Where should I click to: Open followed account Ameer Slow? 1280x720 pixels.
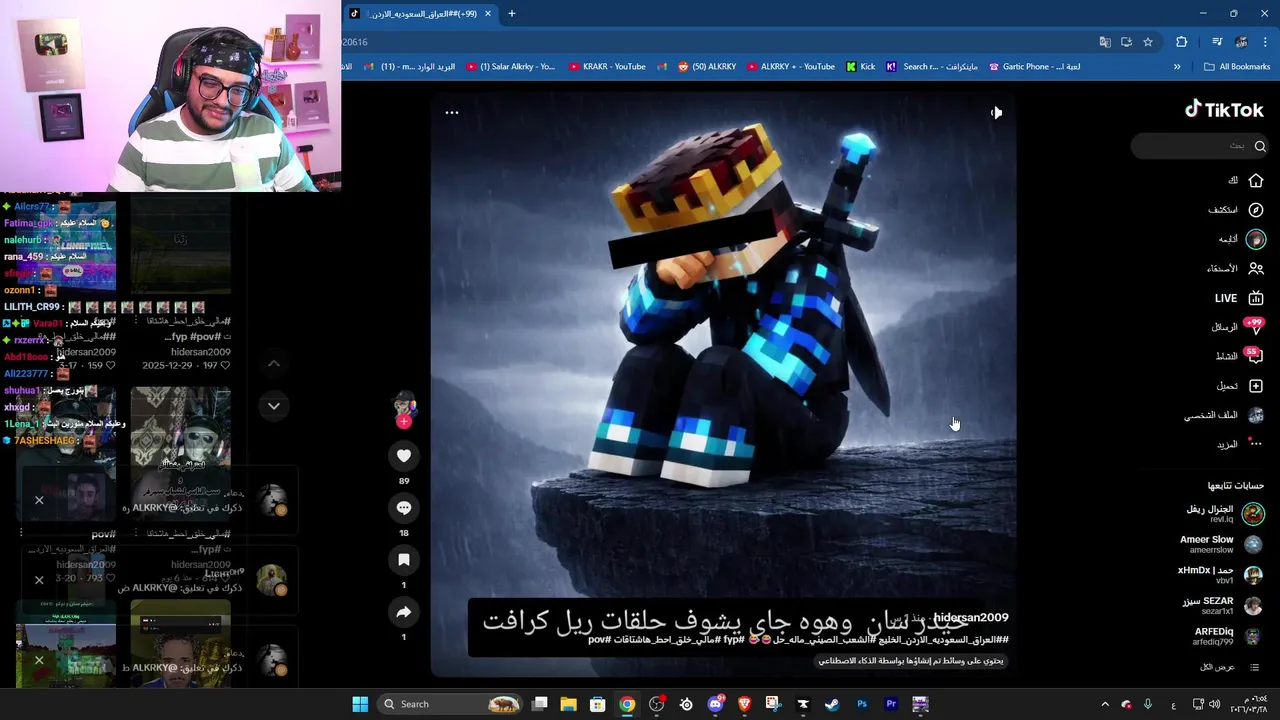[1221, 544]
